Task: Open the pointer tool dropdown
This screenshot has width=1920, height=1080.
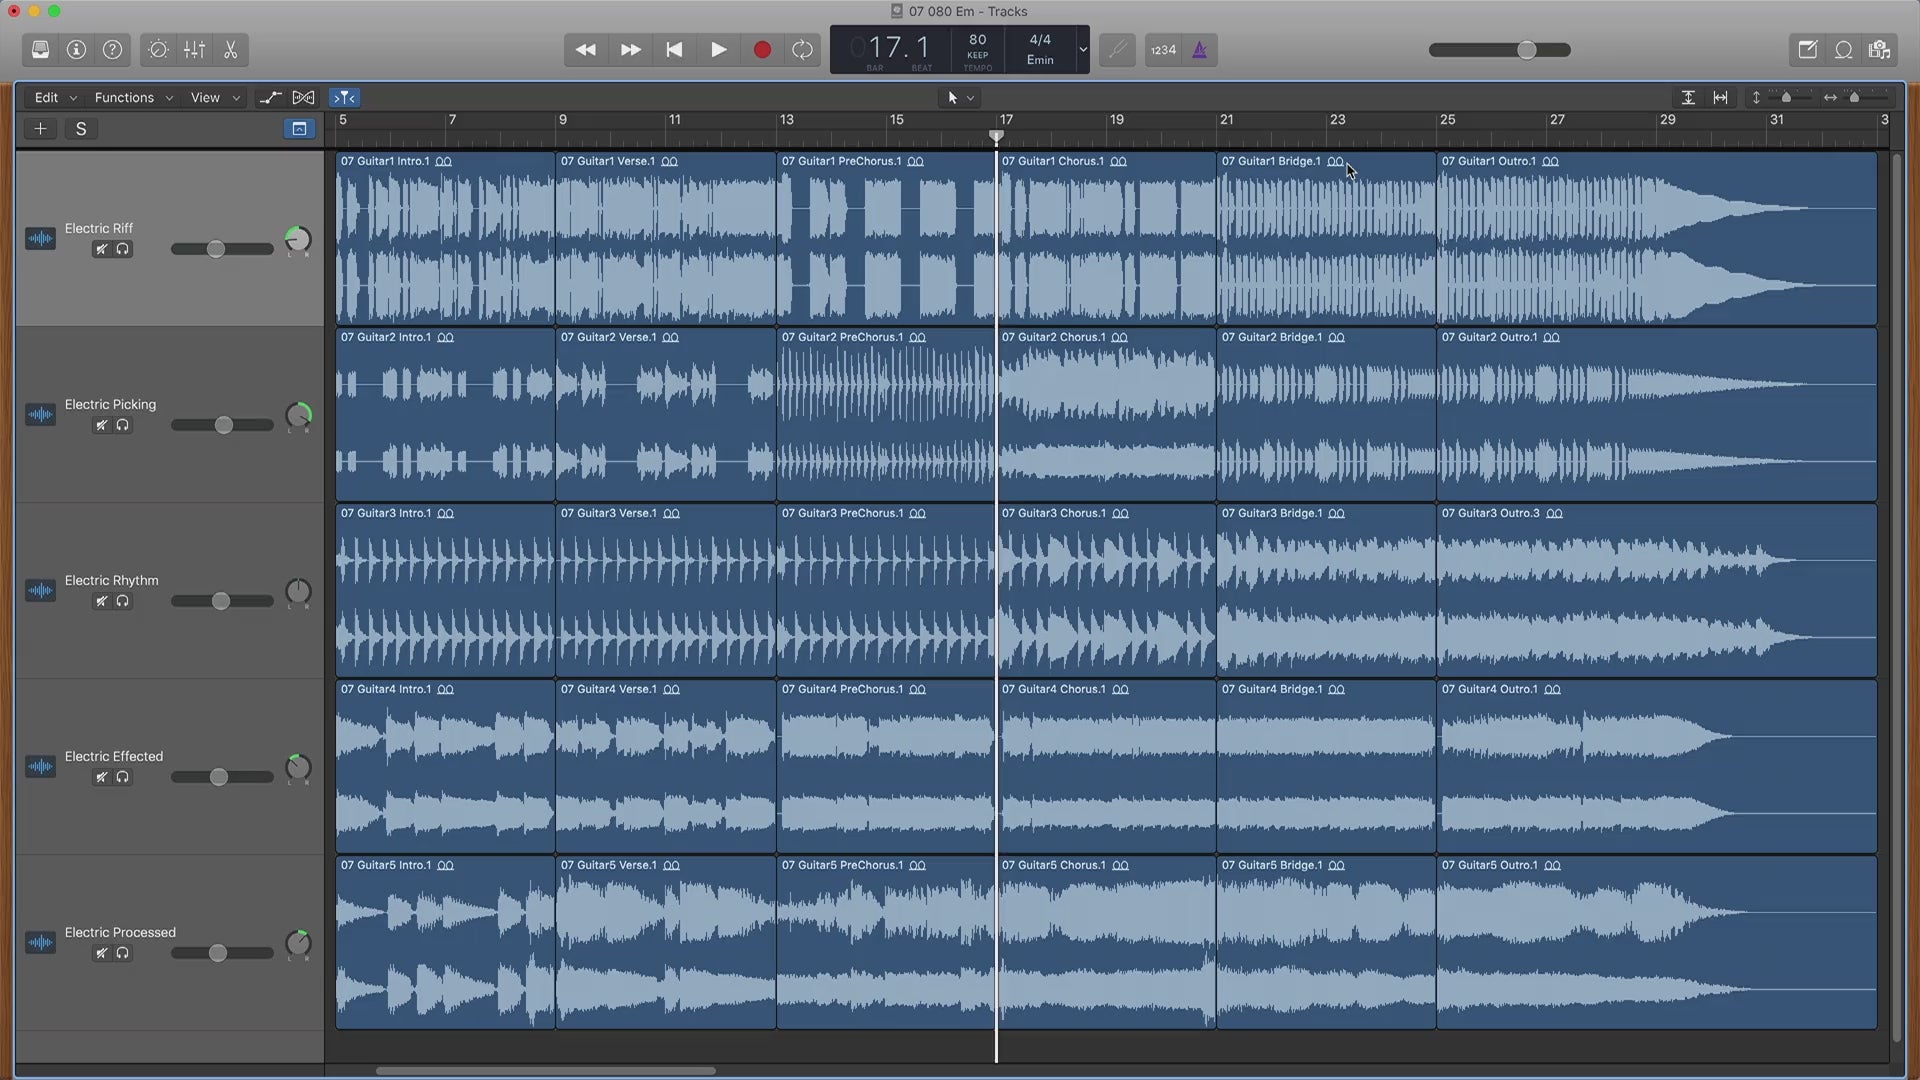Action: 961,97
